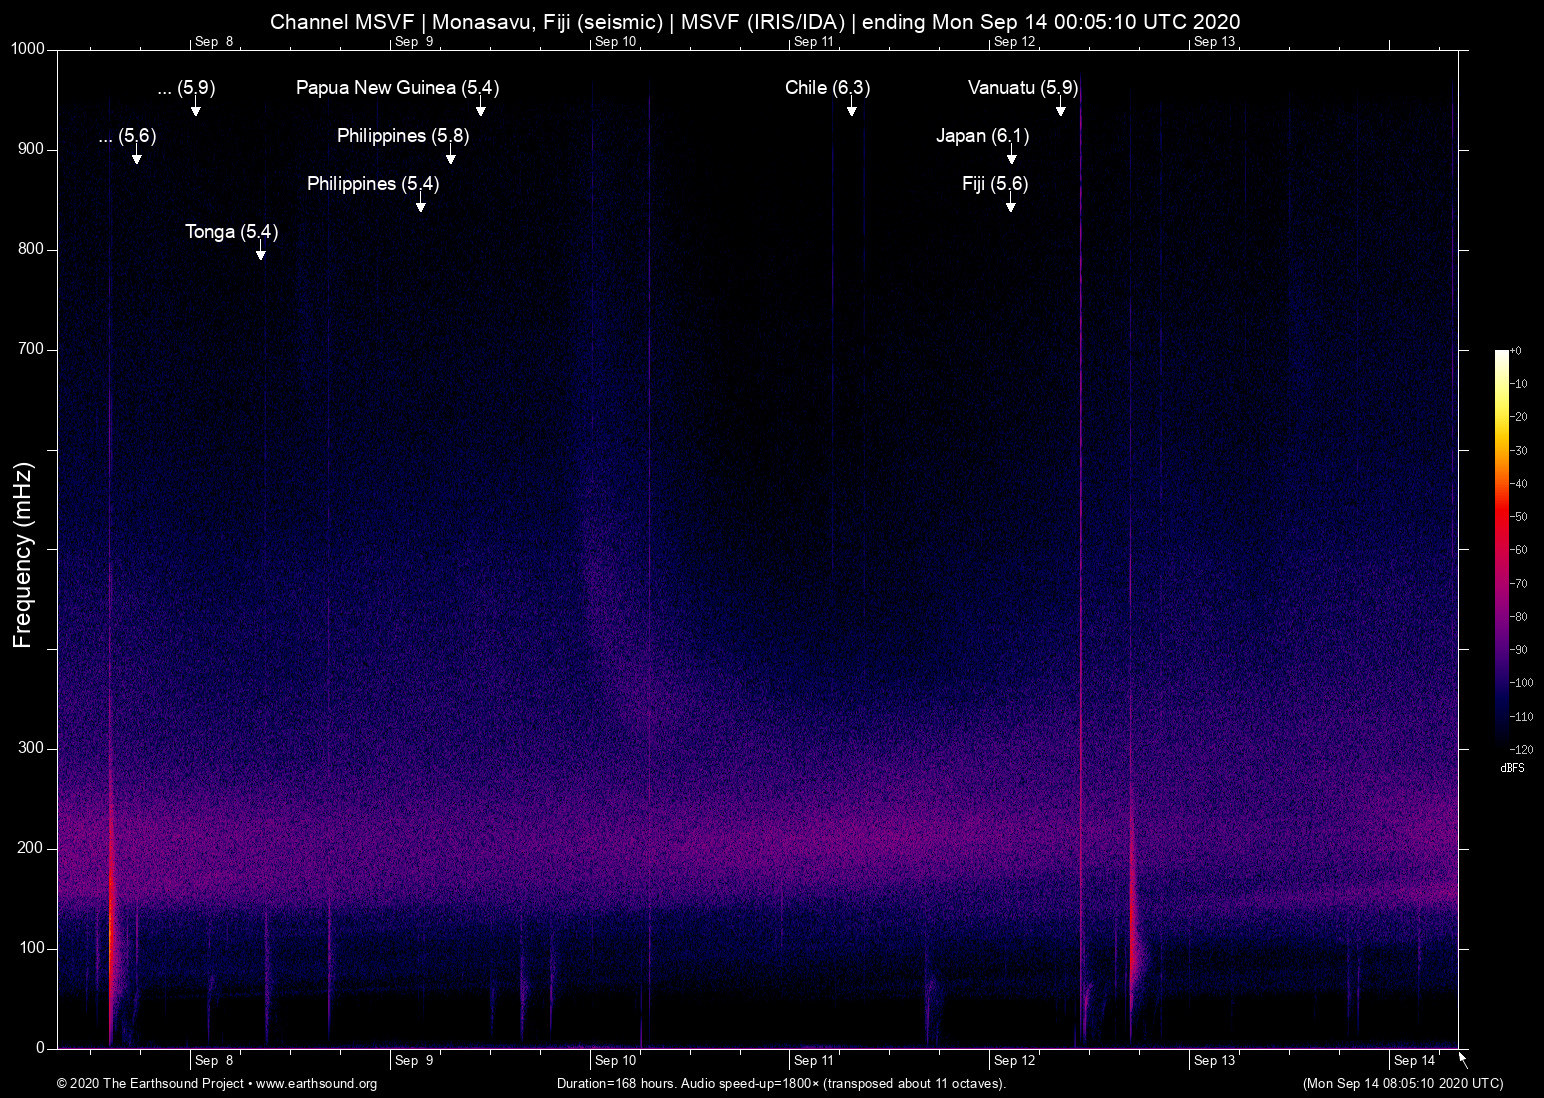The height and width of the screenshot is (1098, 1544).
Task: Select the ... (5.6) event annotation
Action: click(128, 137)
